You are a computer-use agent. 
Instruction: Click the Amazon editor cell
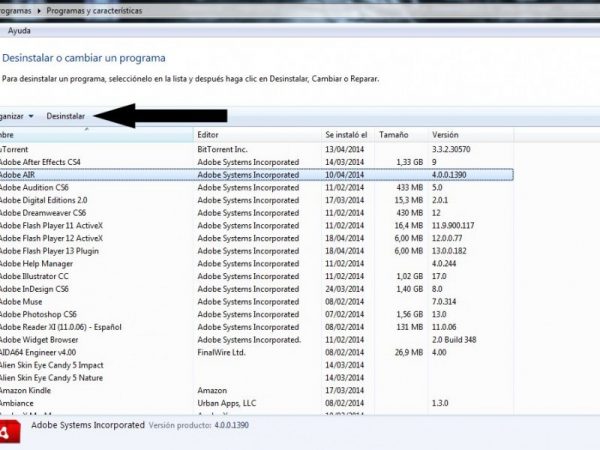212,390
